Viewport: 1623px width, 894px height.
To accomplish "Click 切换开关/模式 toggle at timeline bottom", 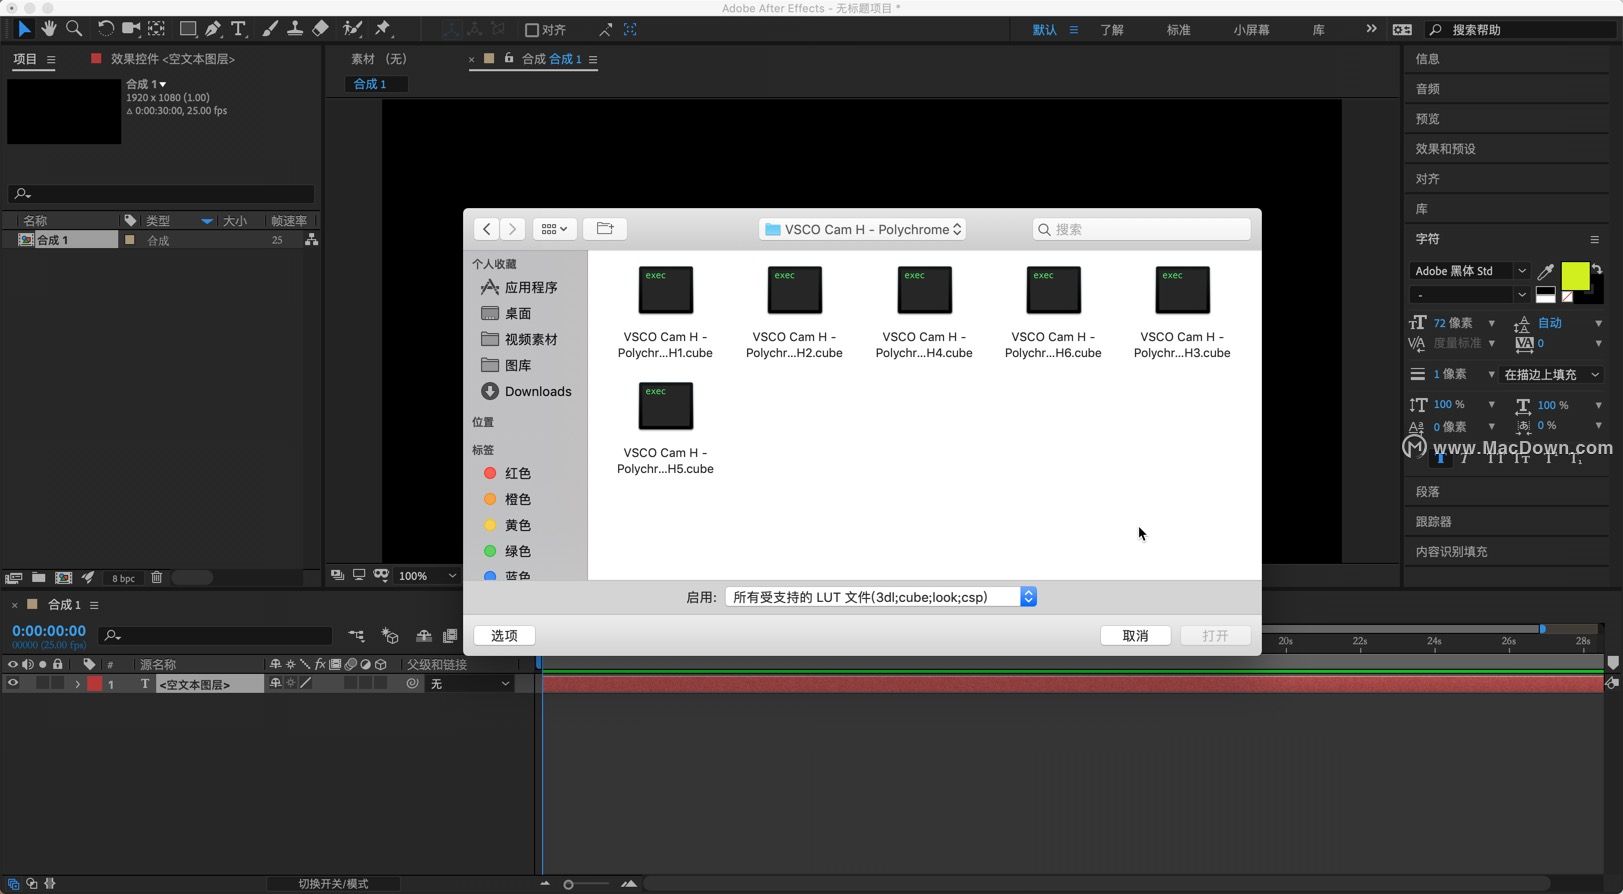I will [x=333, y=884].
